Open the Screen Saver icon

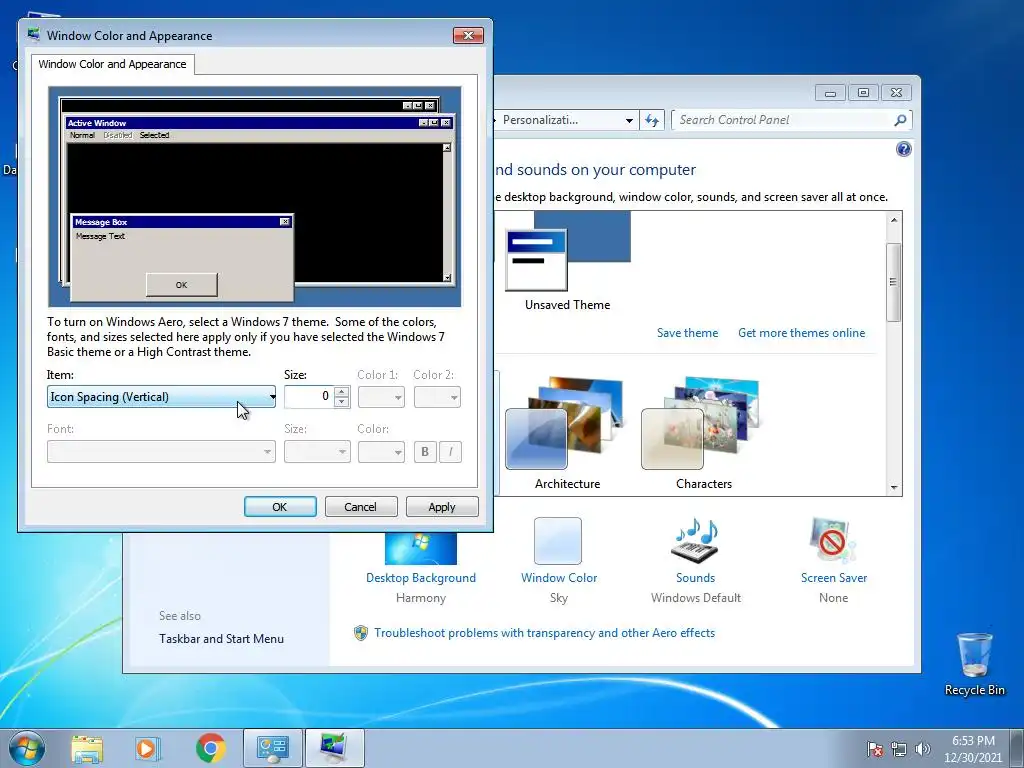click(833, 541)
